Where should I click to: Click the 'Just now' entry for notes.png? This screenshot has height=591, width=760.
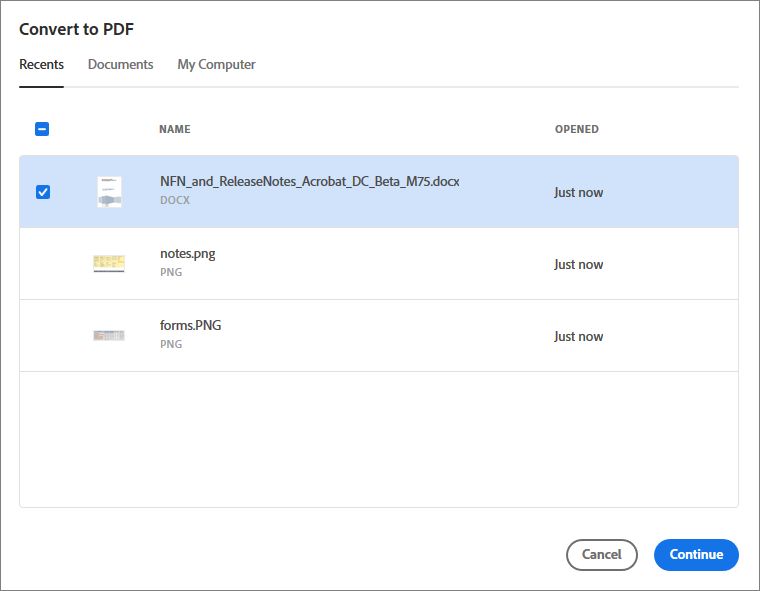(x=579, y=264)
